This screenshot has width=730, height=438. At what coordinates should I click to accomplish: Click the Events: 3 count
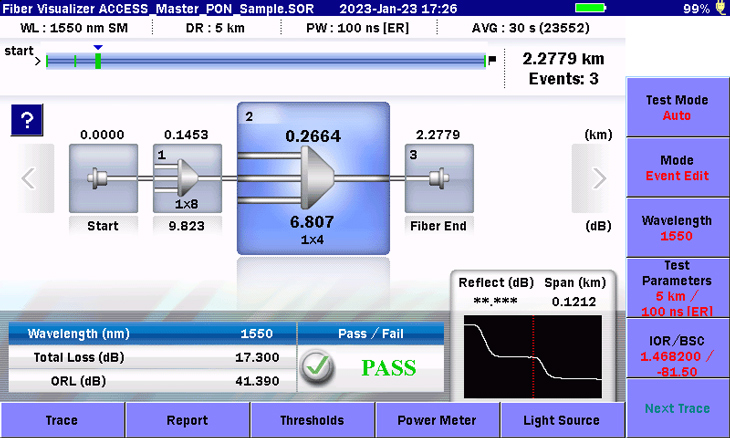pos(563,79)
